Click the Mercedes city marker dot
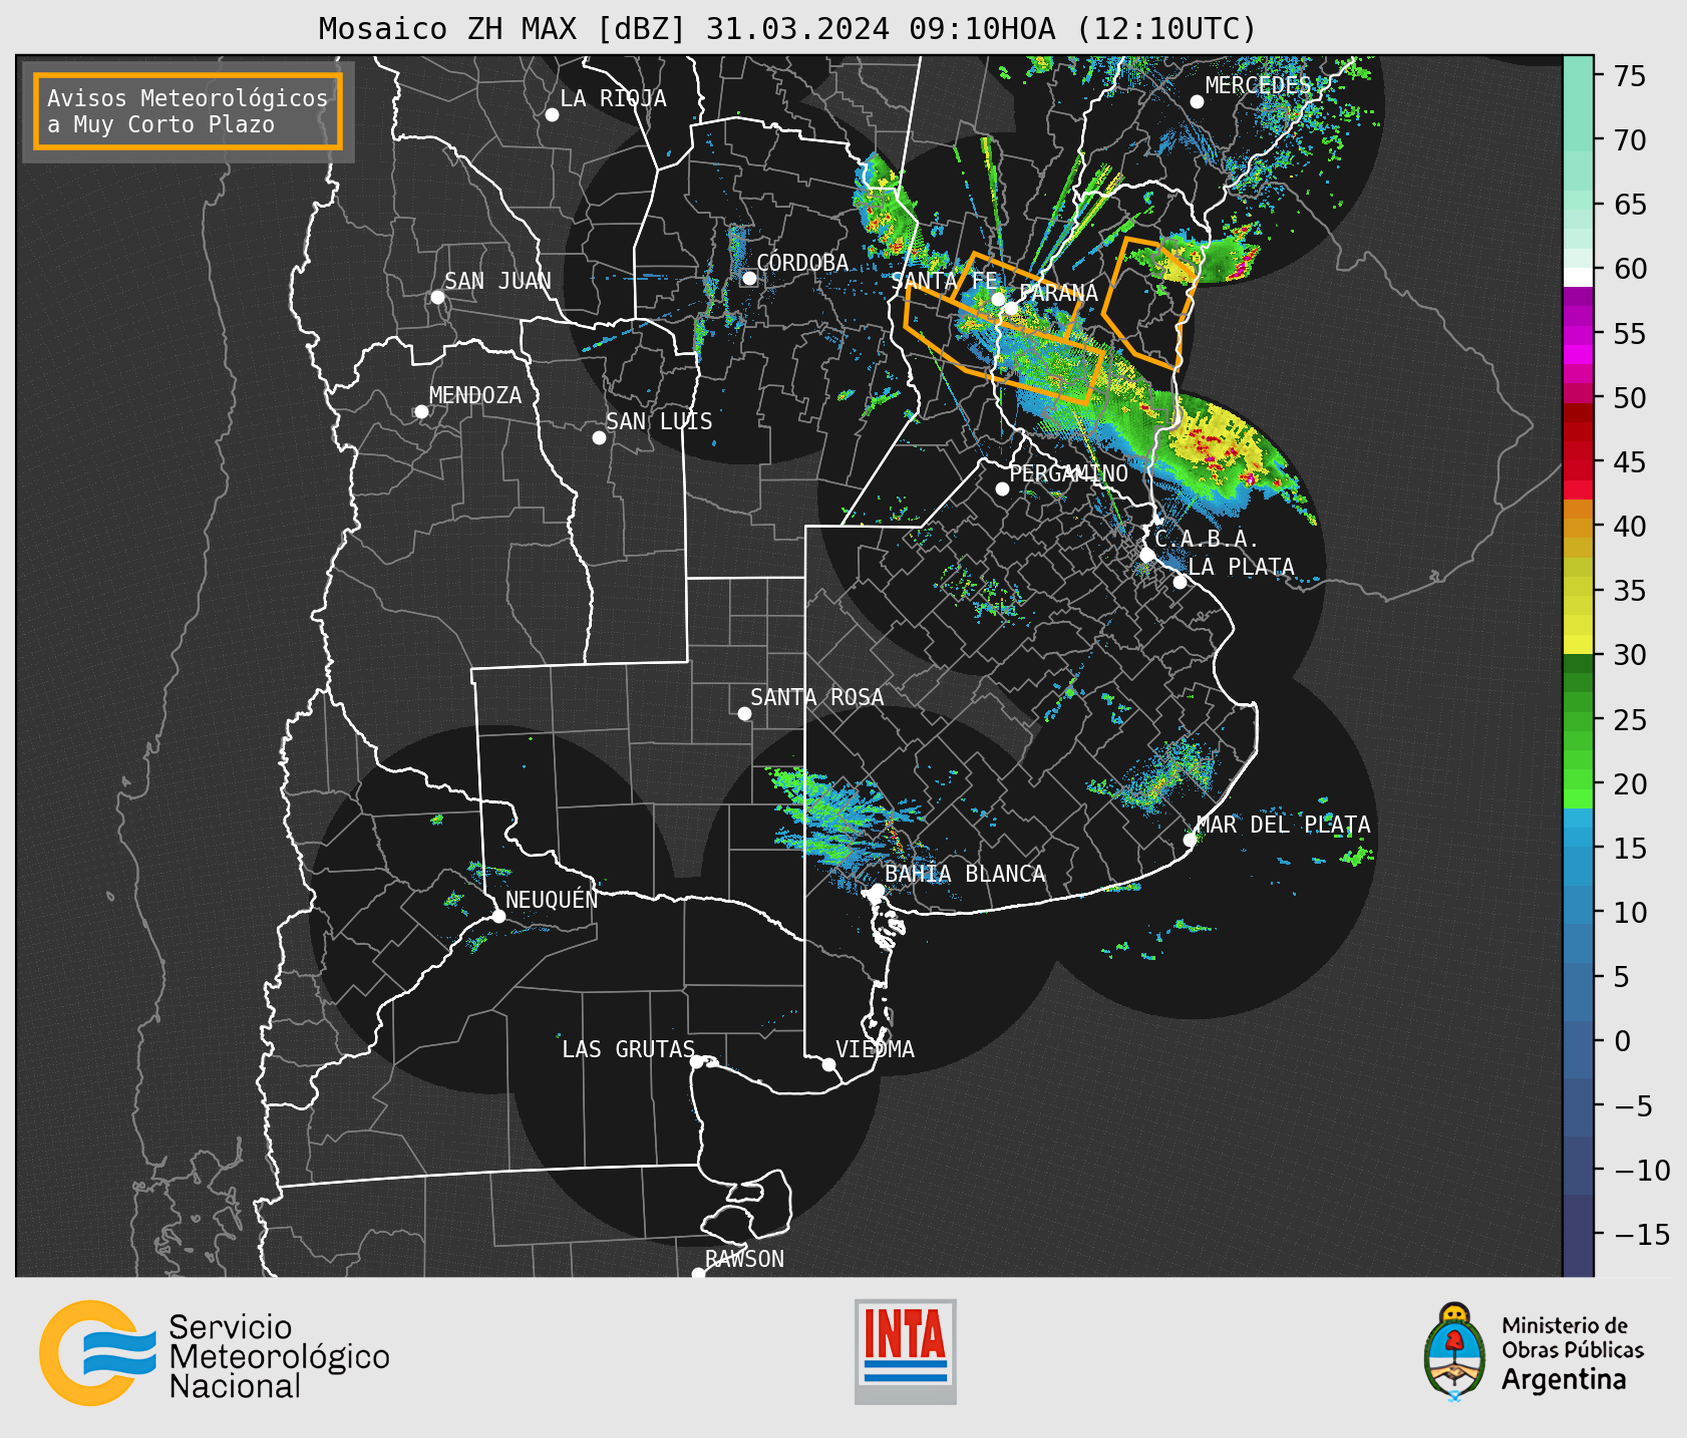Screen dimensions: 1687x1438 (1197, 102)
